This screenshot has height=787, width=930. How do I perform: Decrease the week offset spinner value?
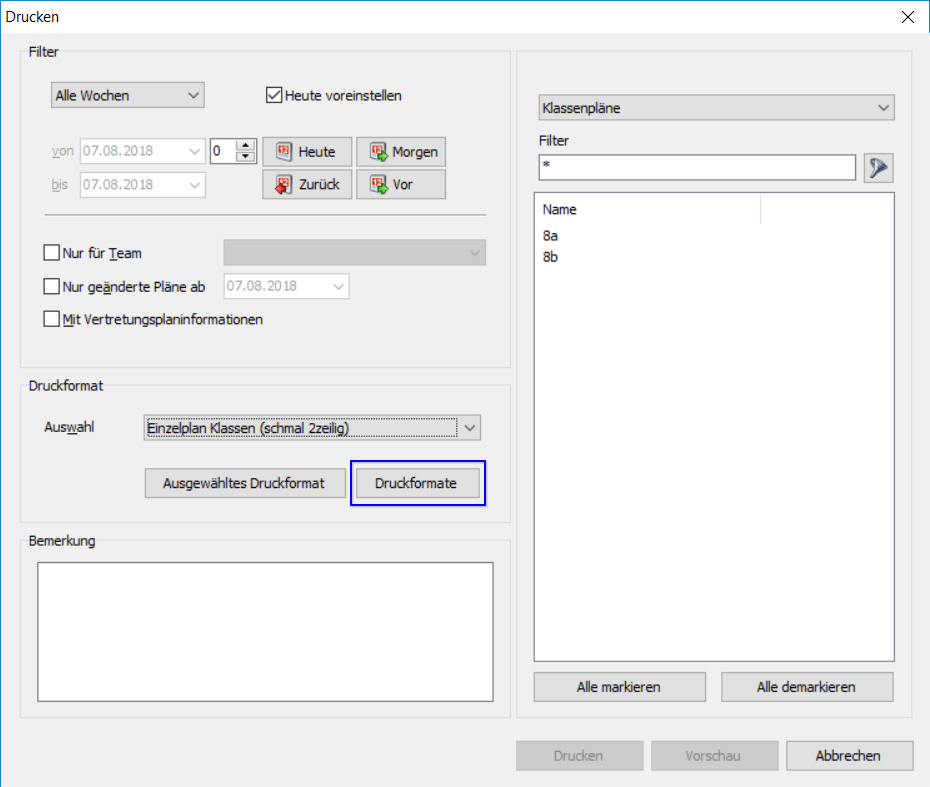click(x=246, y=157)
